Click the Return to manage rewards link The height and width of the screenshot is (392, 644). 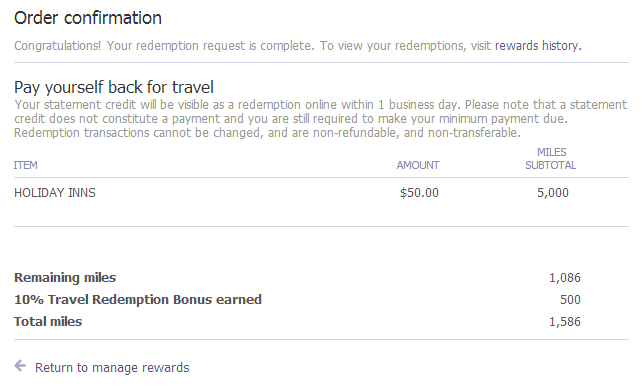coord(112,367)
